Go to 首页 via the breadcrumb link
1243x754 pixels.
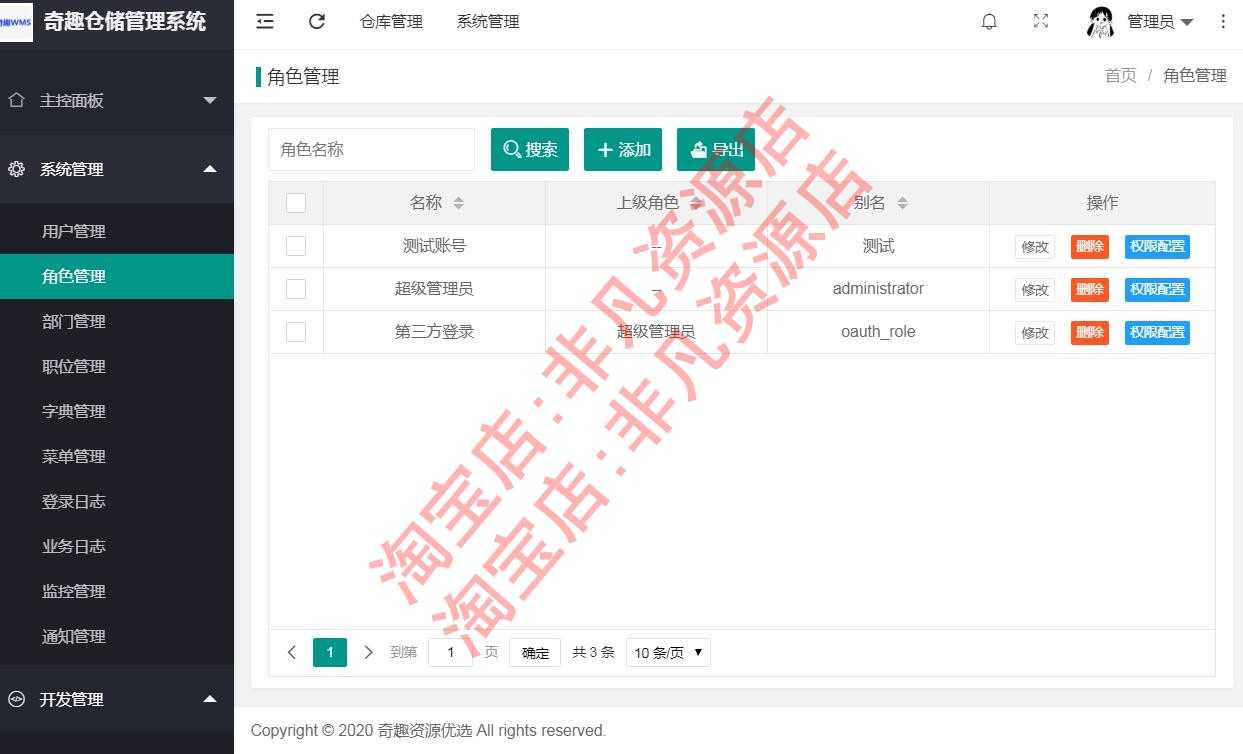(1120, 75)
